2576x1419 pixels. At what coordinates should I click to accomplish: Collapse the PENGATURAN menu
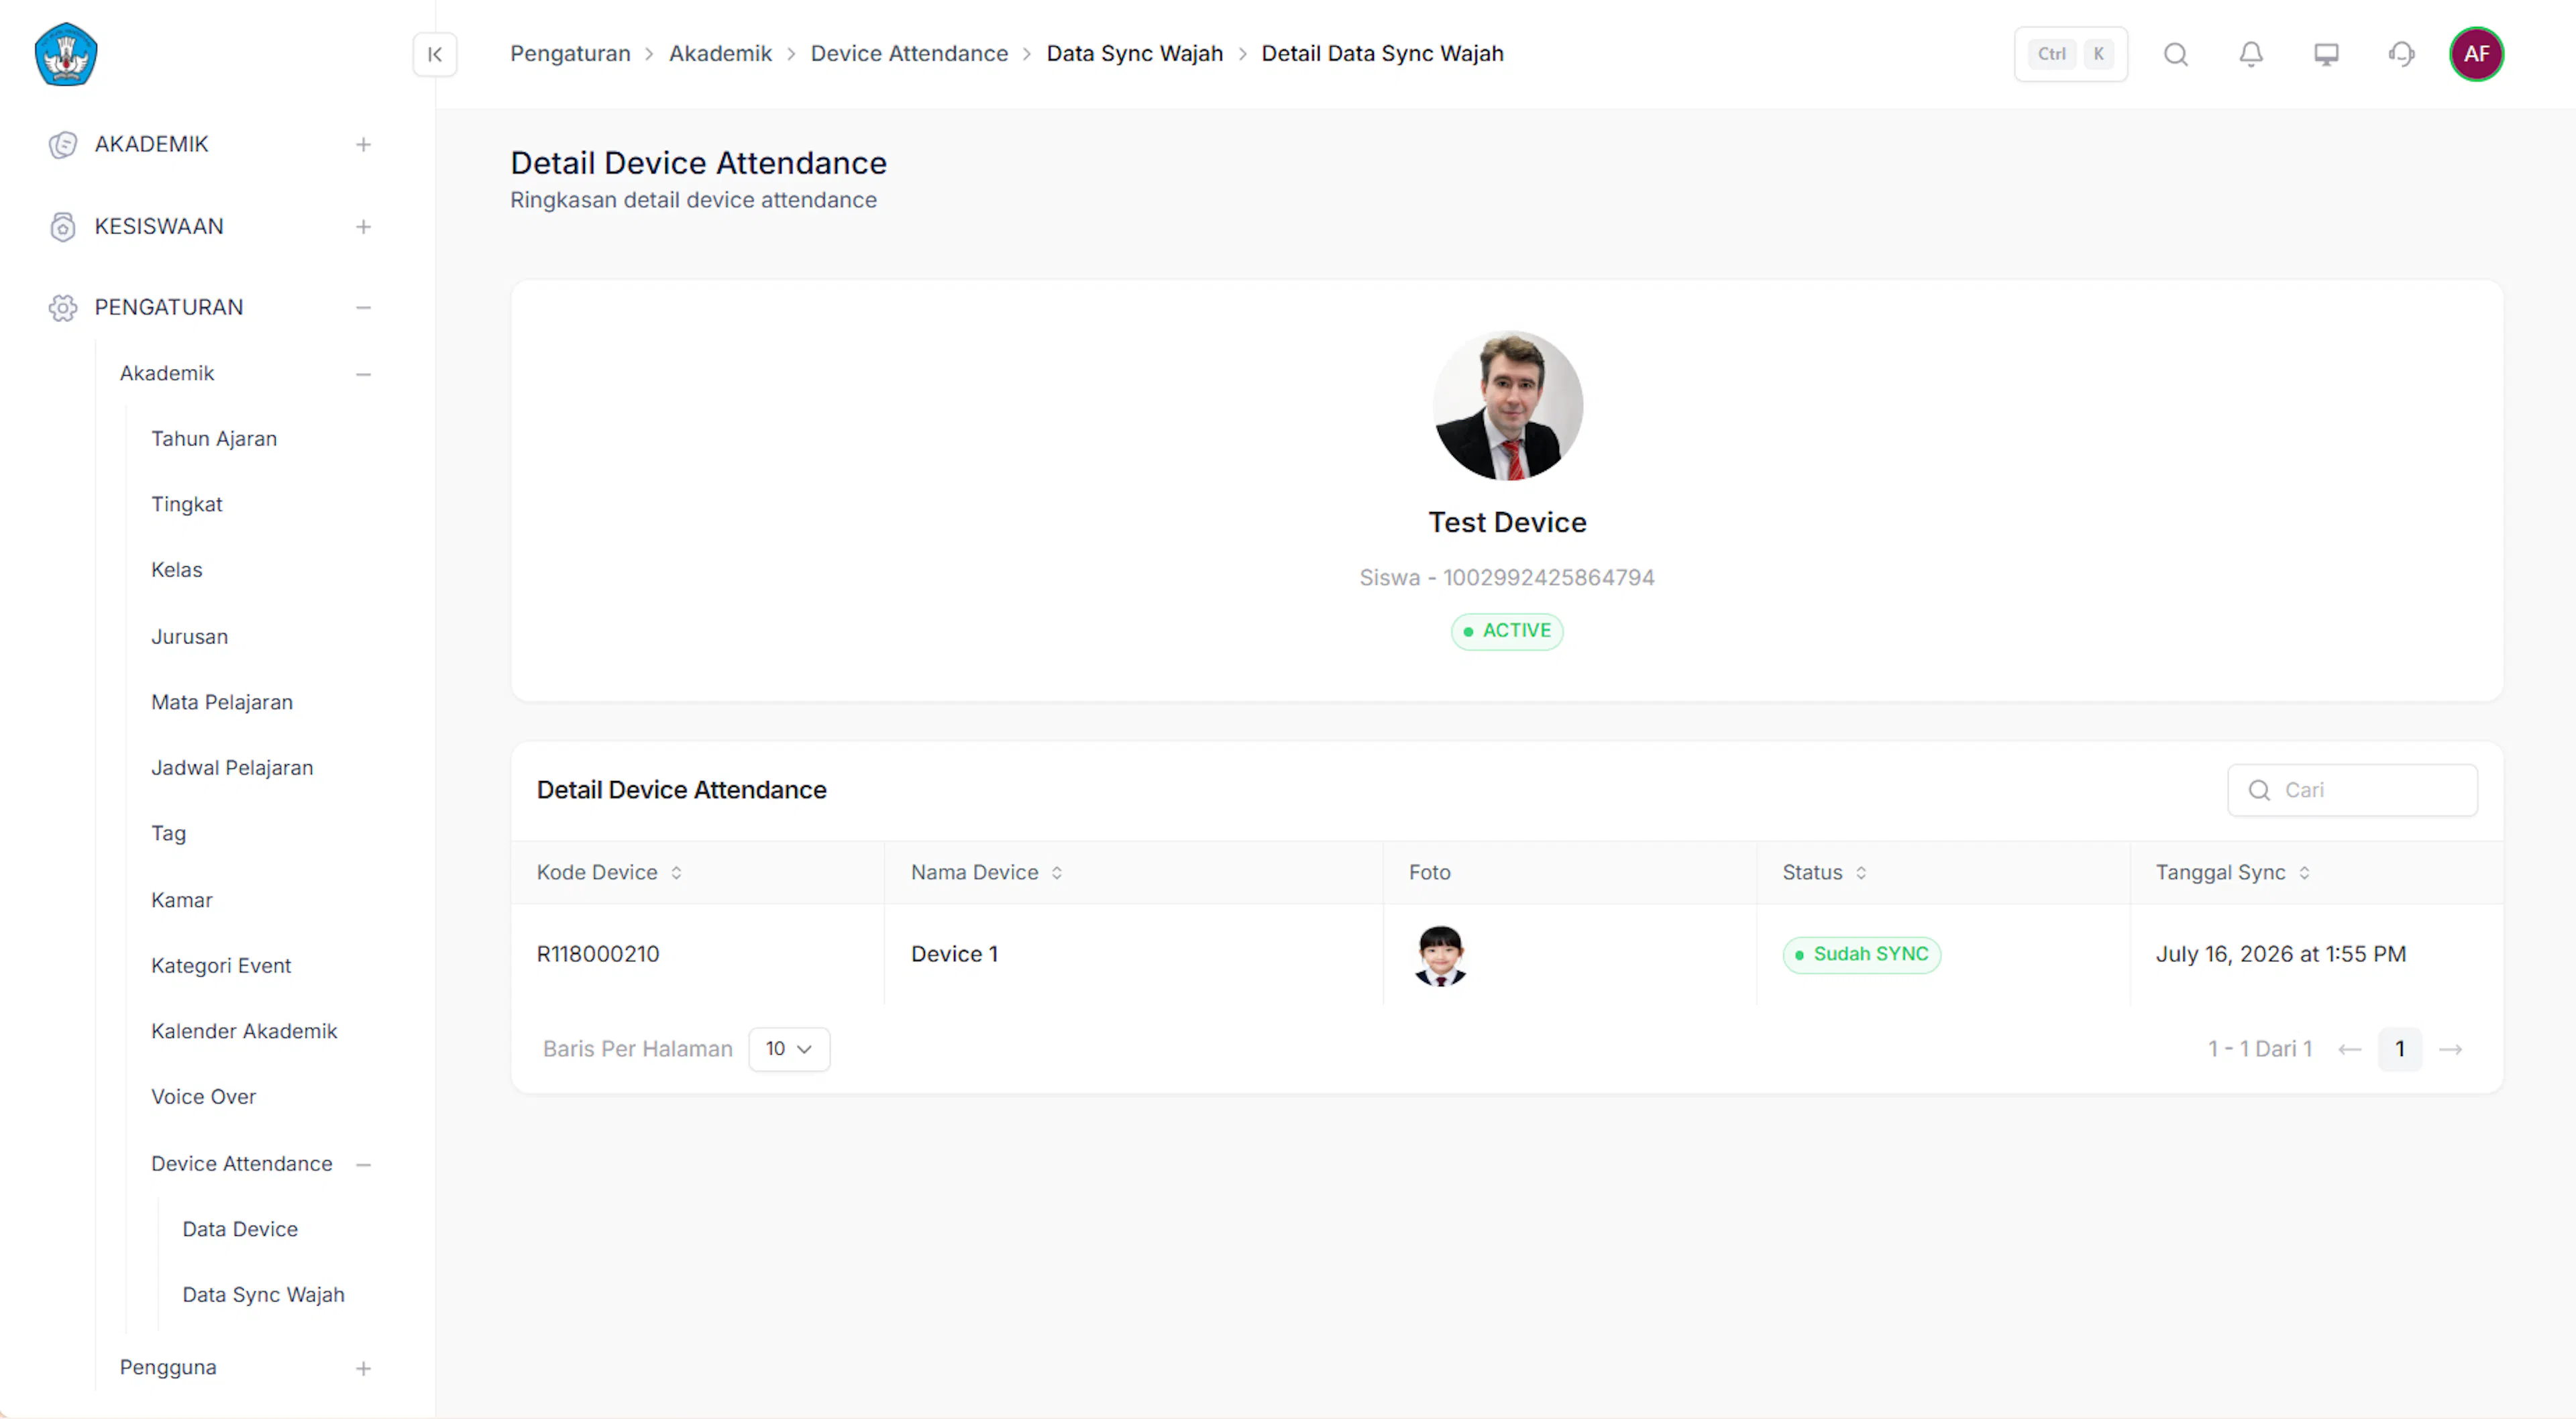point(363,308)
